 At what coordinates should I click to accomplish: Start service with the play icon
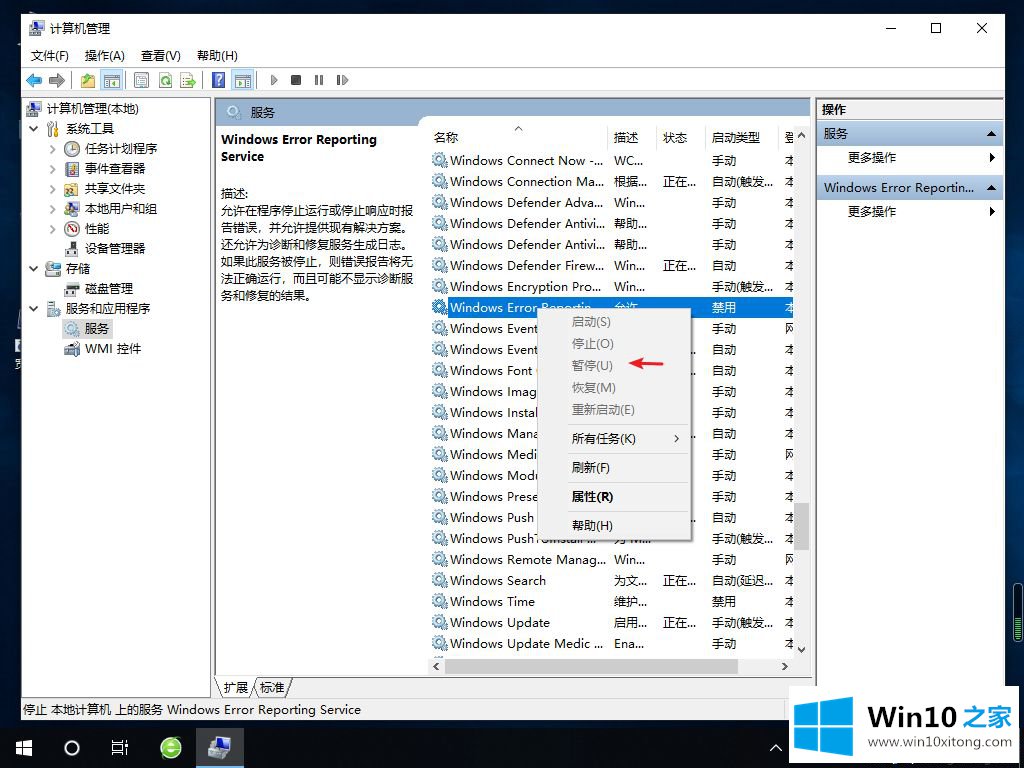click(x=274, y=80)
